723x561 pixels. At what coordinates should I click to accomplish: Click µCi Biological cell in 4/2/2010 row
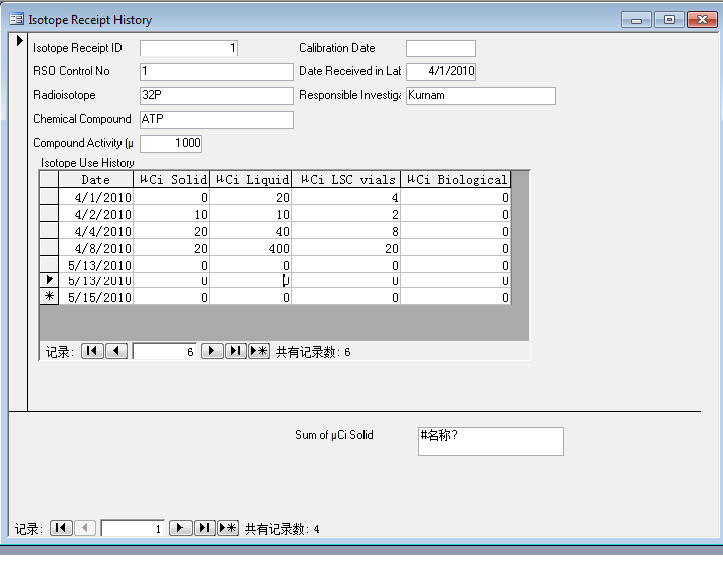tap(456, 214)
